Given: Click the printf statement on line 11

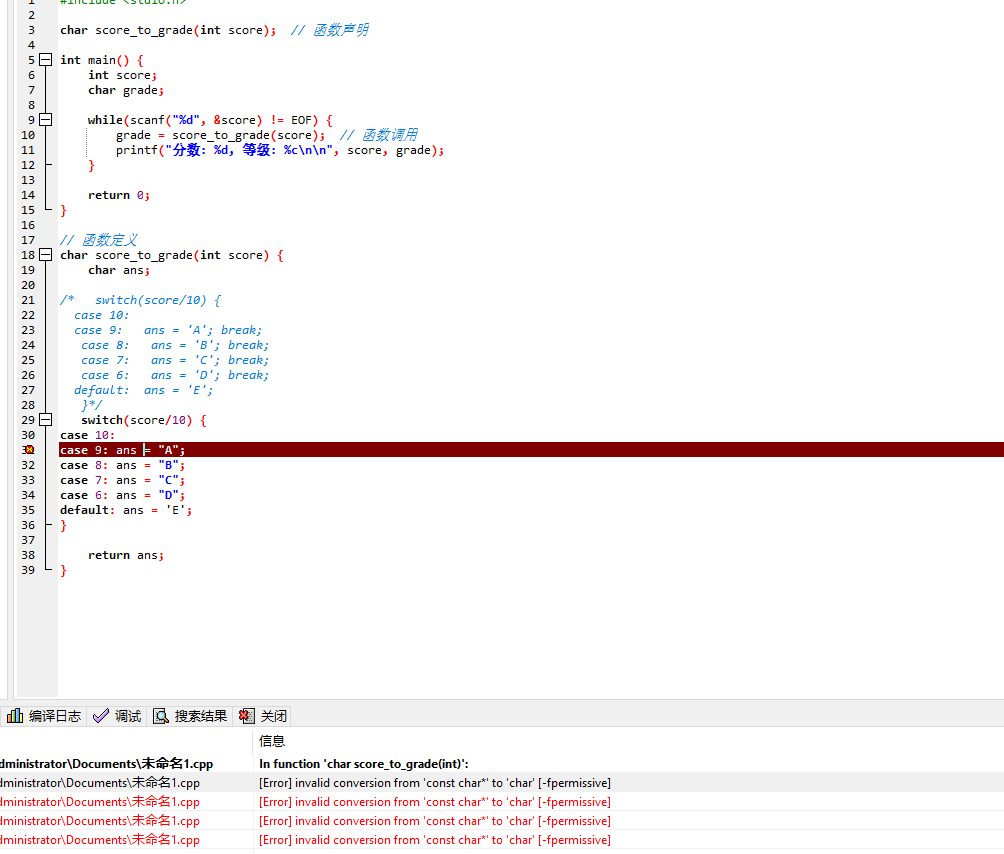Looking at the screenshot, I should point(280,150).
